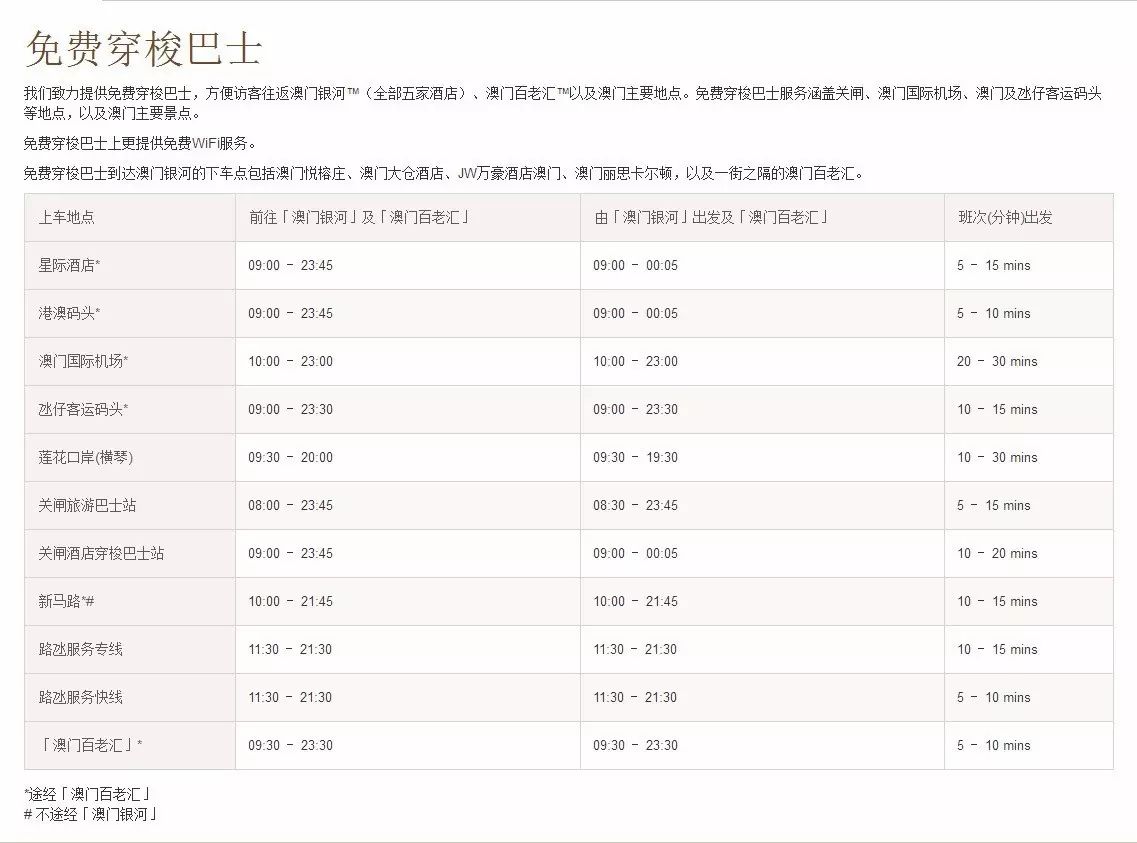
Task: Click the 关闸酒店穿梭巴士站 row label
Action: [102, 553]
